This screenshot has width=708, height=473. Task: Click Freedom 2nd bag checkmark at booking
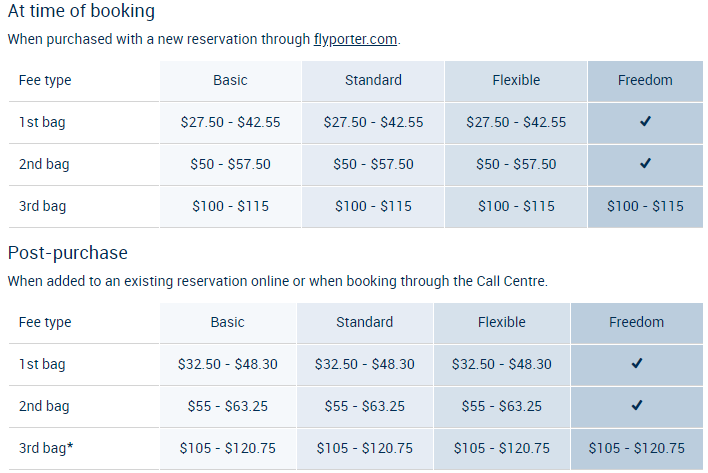tap(645, 164)
